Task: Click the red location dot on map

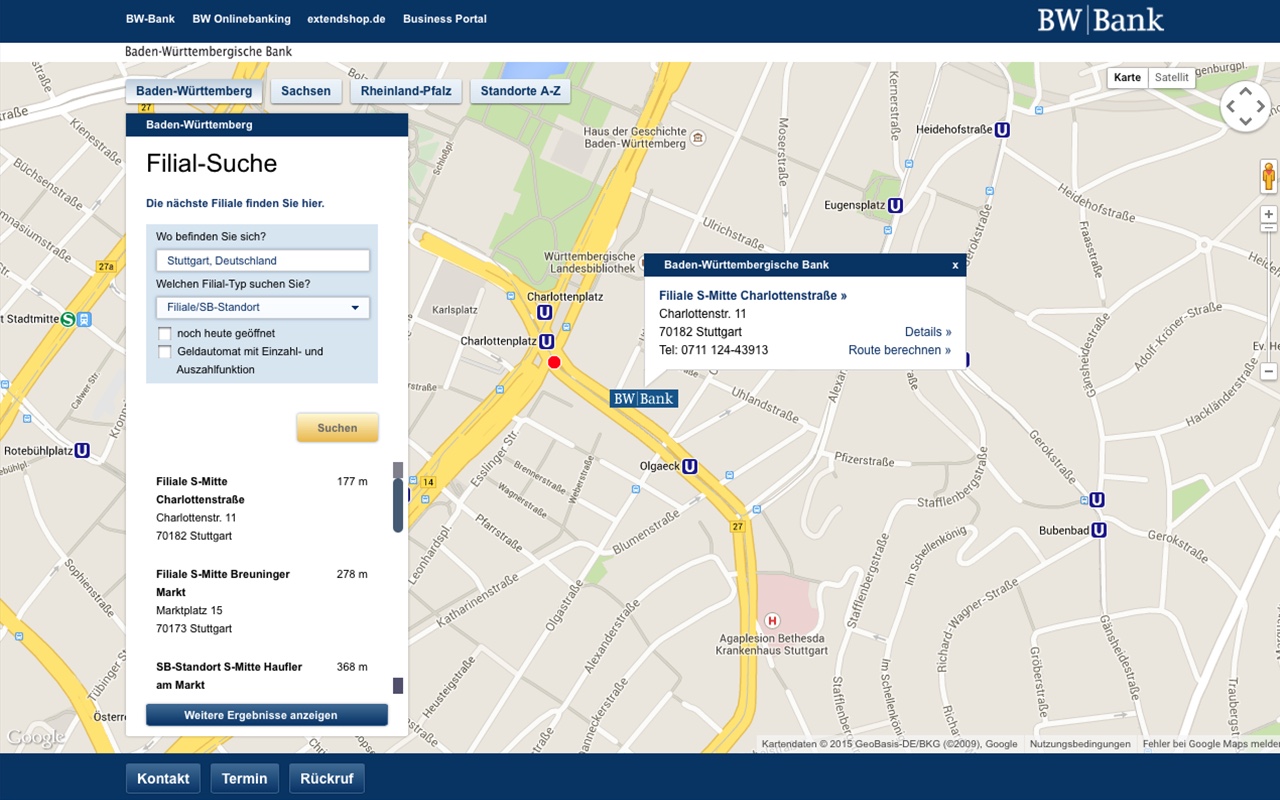Action: (554, 363)
